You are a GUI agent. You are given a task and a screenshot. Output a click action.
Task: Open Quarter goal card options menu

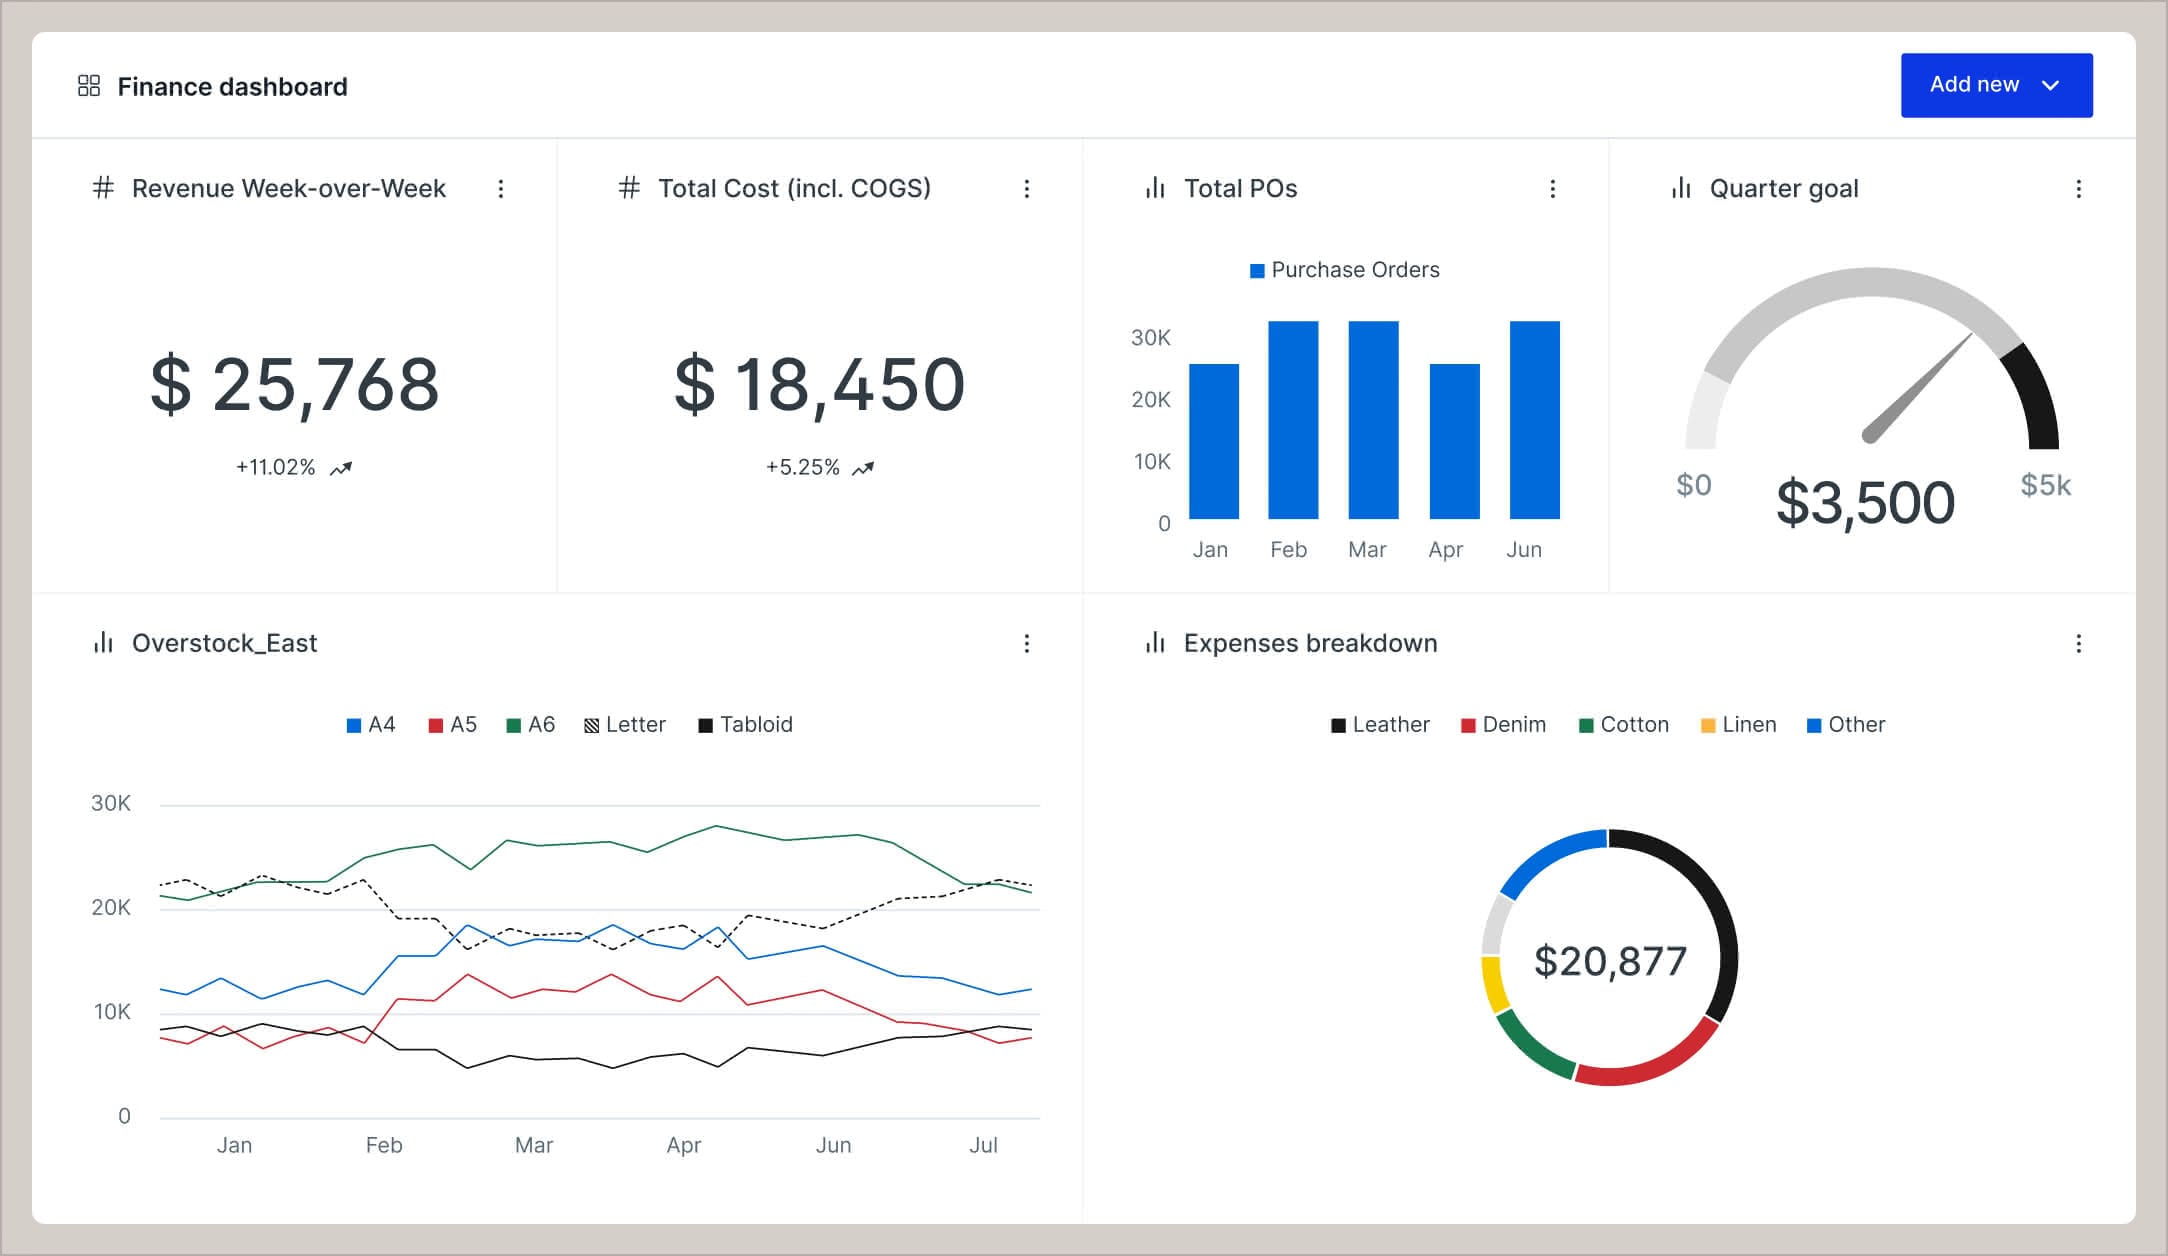[x=2078, y=189]
